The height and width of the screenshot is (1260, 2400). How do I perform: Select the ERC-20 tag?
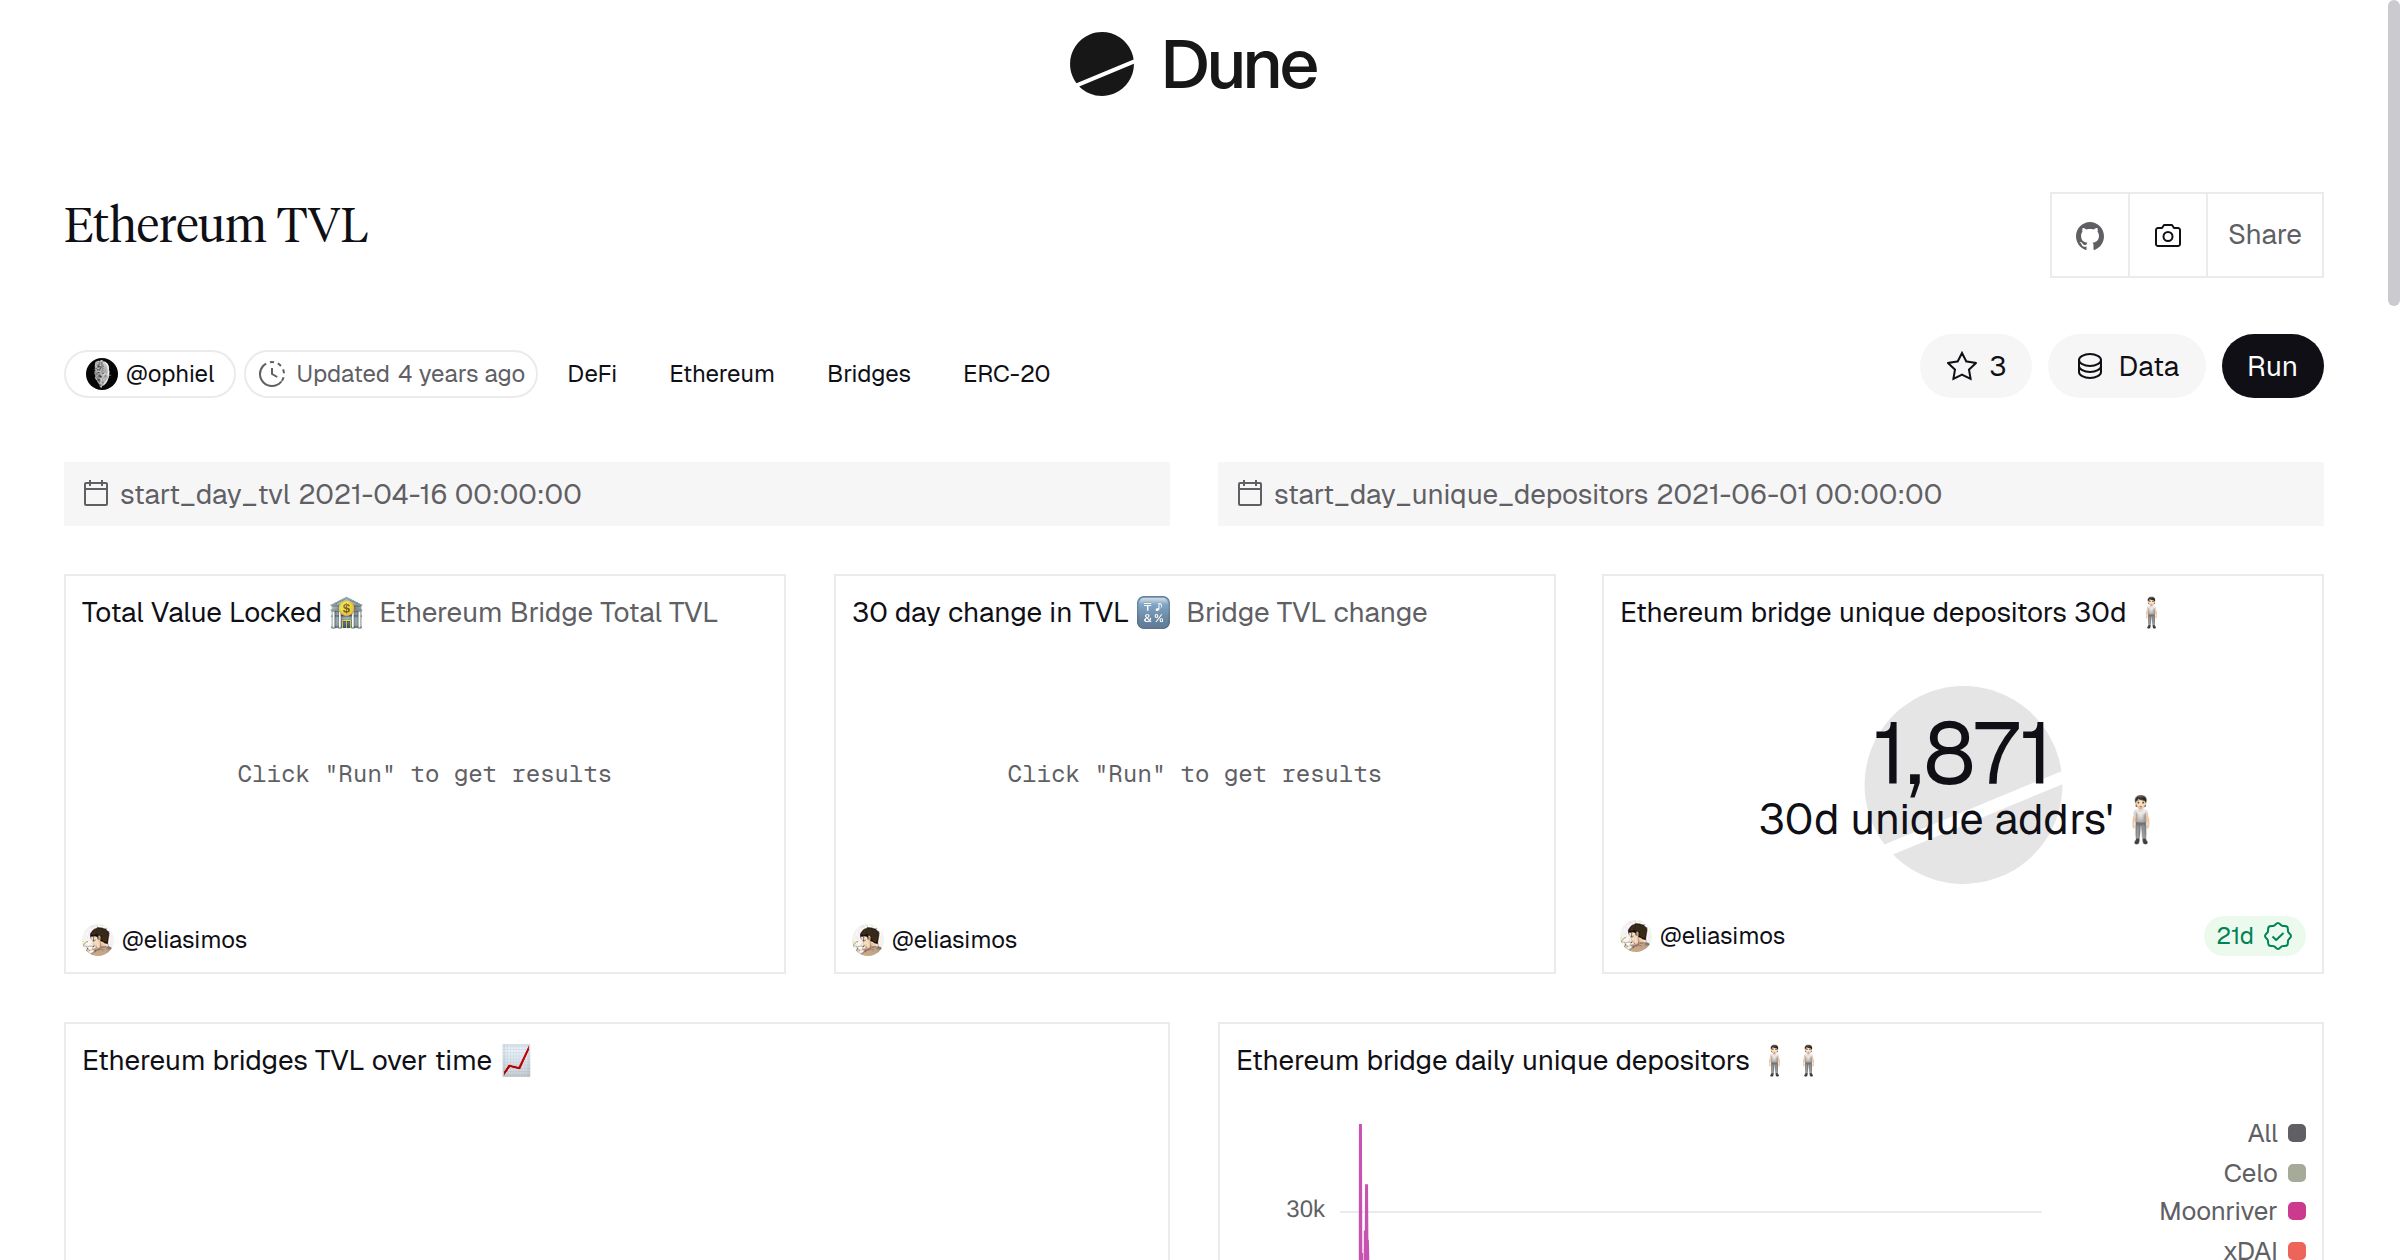1006,373
